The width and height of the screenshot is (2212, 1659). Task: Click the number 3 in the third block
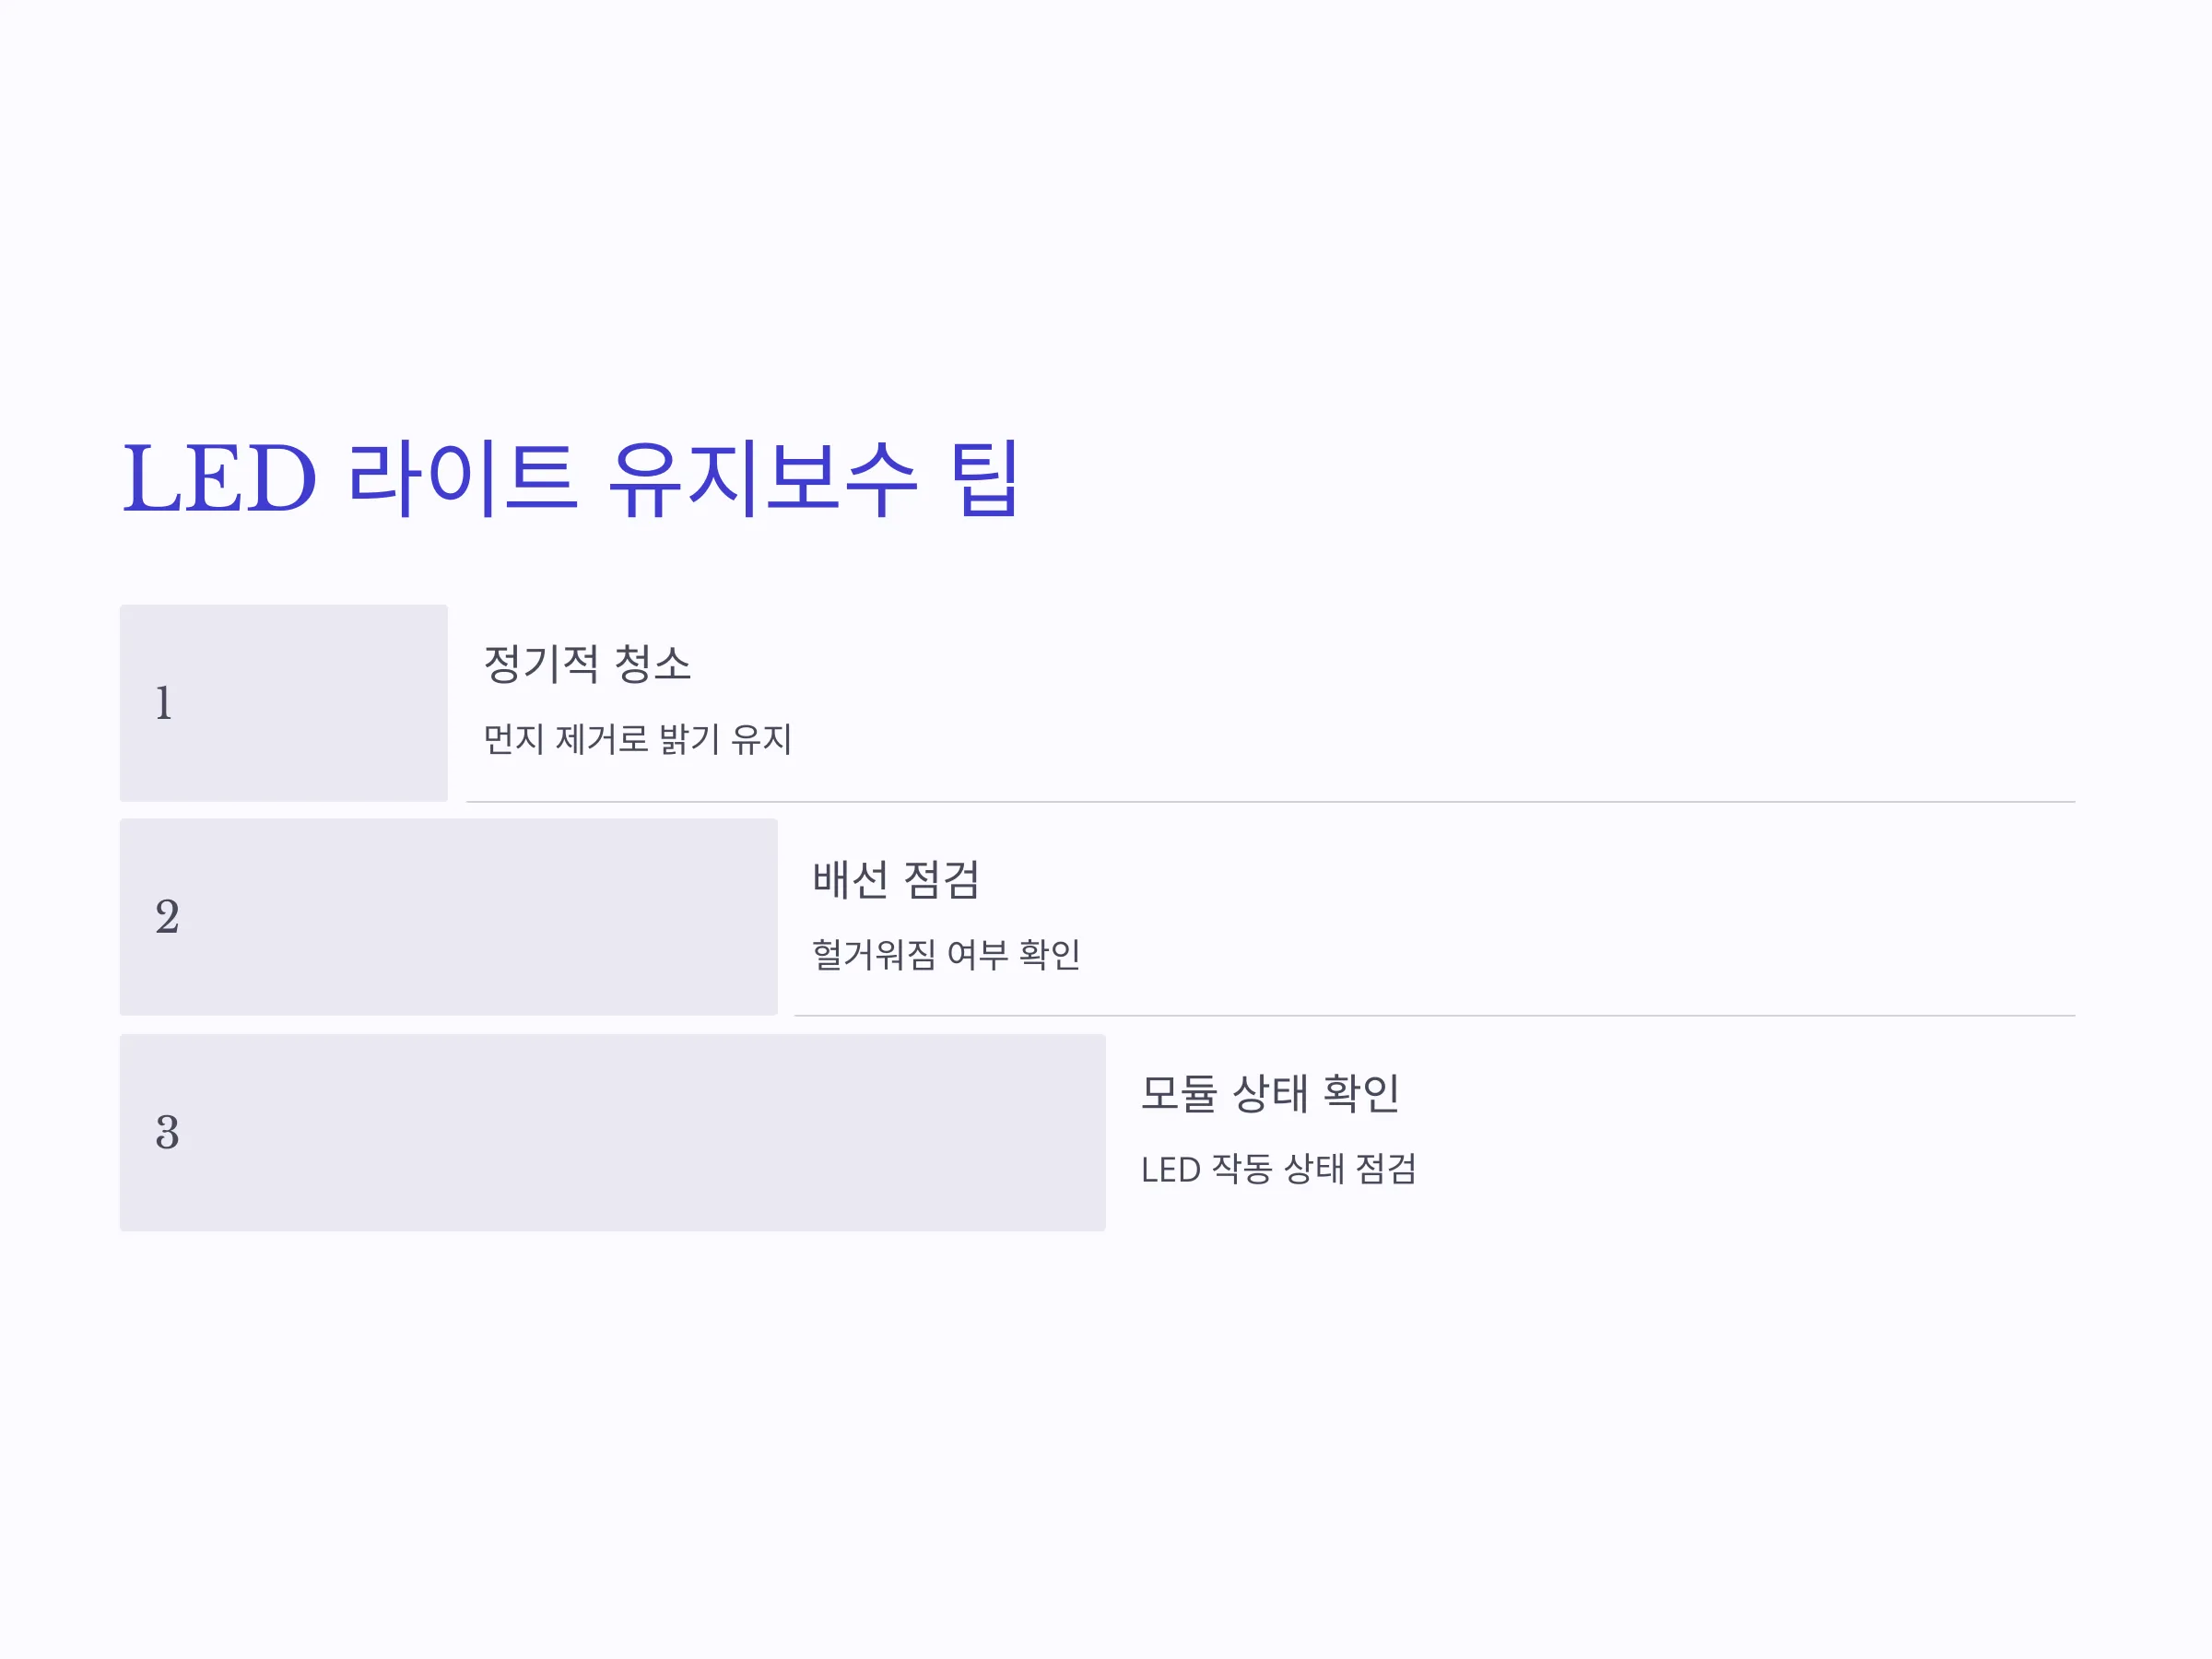(x=167, y=1132)
